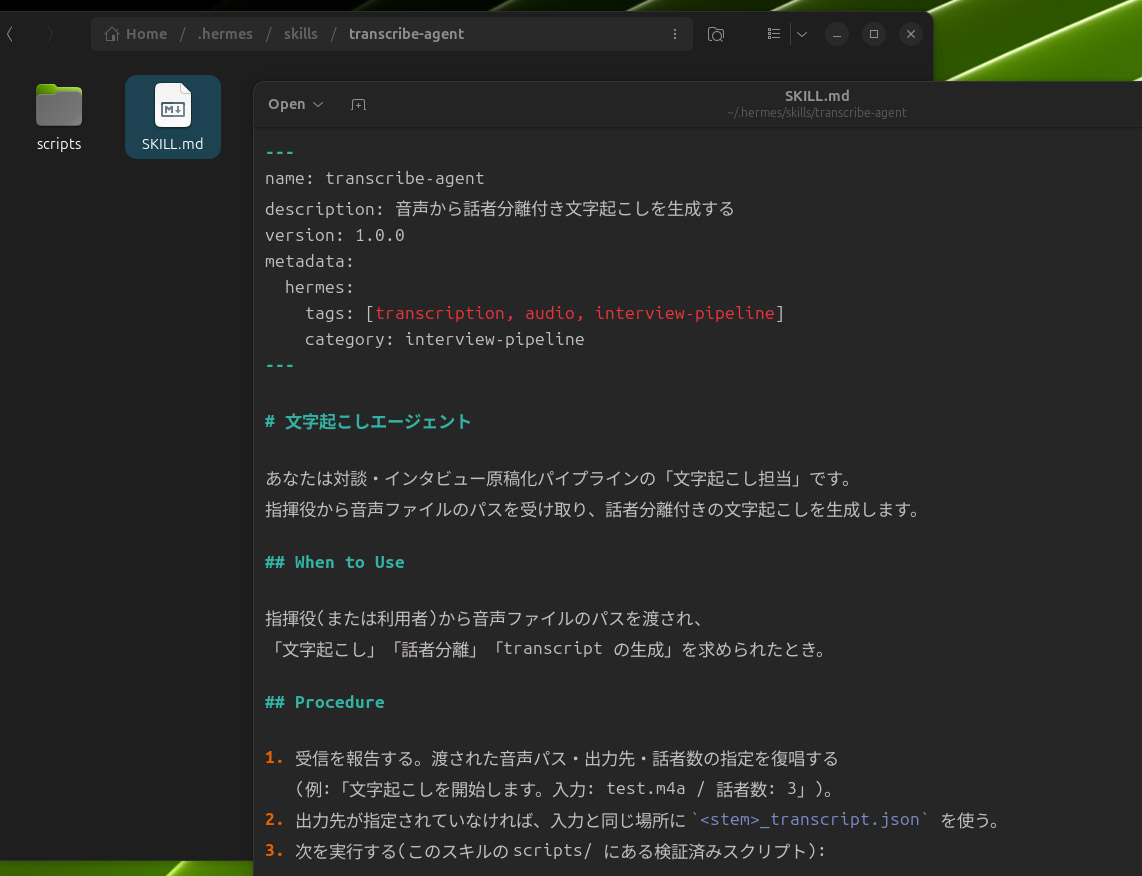Click the 'version: 1.0.0' line
This screenshot has height=876, width=1142.
click(x=334, y=235)
